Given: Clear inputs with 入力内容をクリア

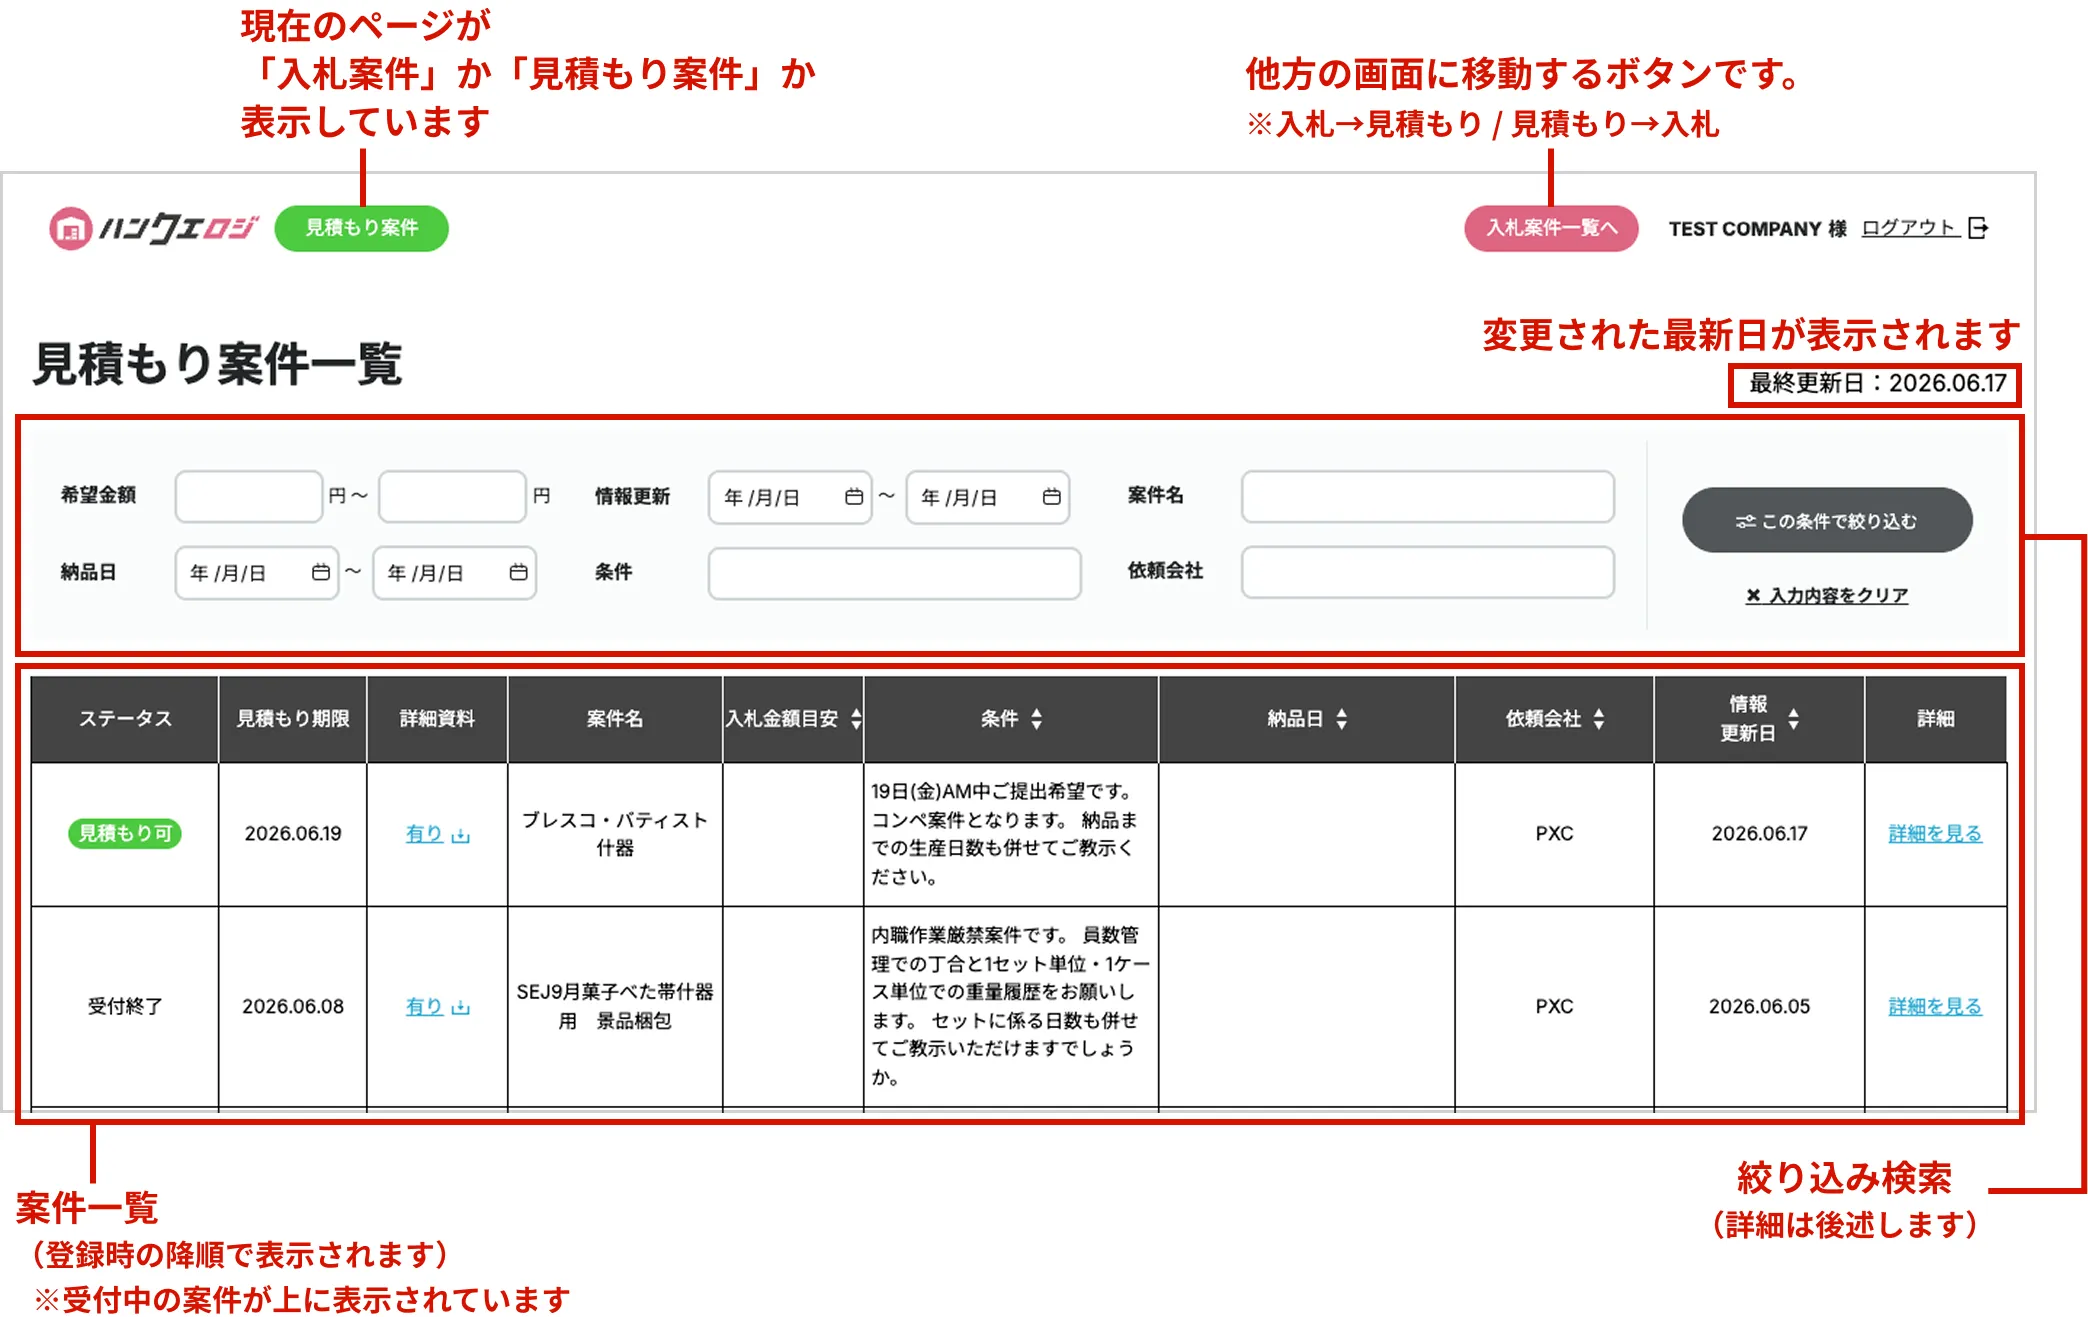Looking at the screenshot, I should (1827, 596).
